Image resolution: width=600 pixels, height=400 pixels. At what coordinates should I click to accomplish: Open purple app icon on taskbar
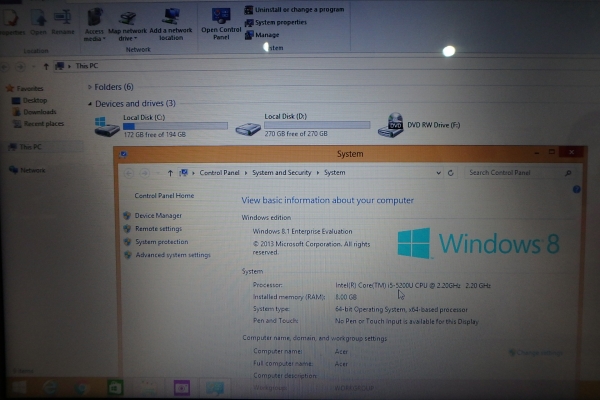click(x=181, y=388)
